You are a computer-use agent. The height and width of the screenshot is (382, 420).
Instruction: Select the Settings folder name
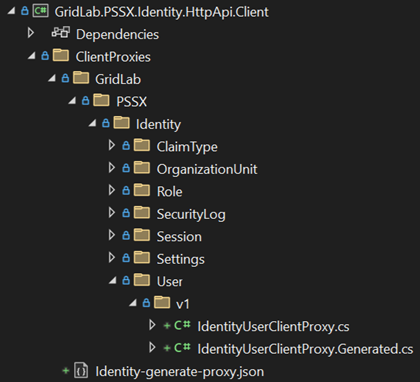point(181,260)
